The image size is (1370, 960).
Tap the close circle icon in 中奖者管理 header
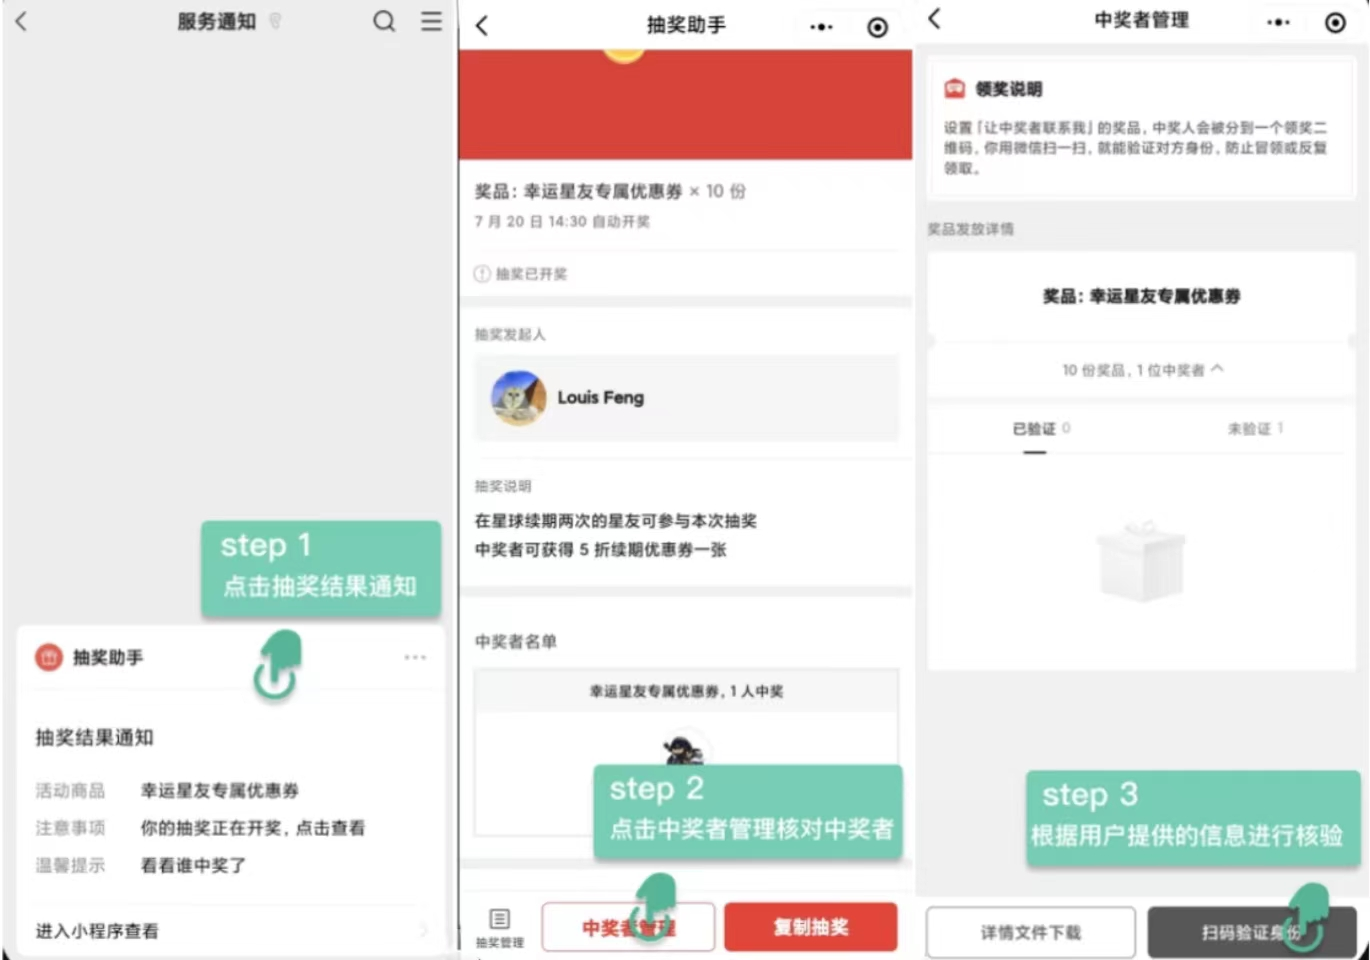click(x=1335, y=22)
